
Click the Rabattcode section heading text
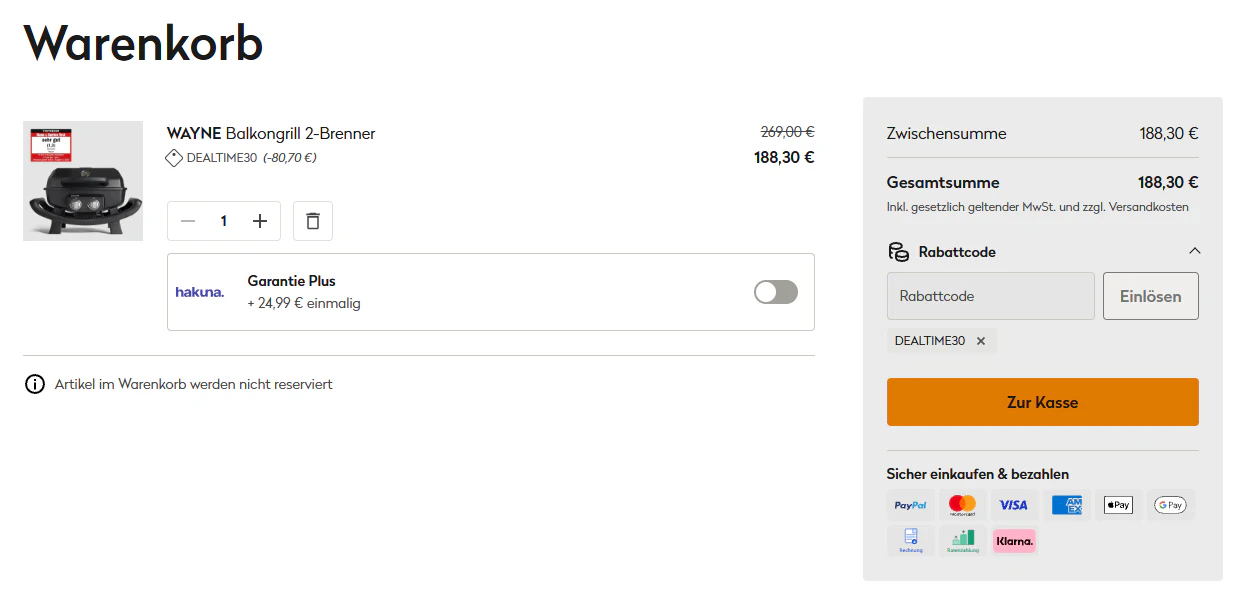[x=957, y=252]
